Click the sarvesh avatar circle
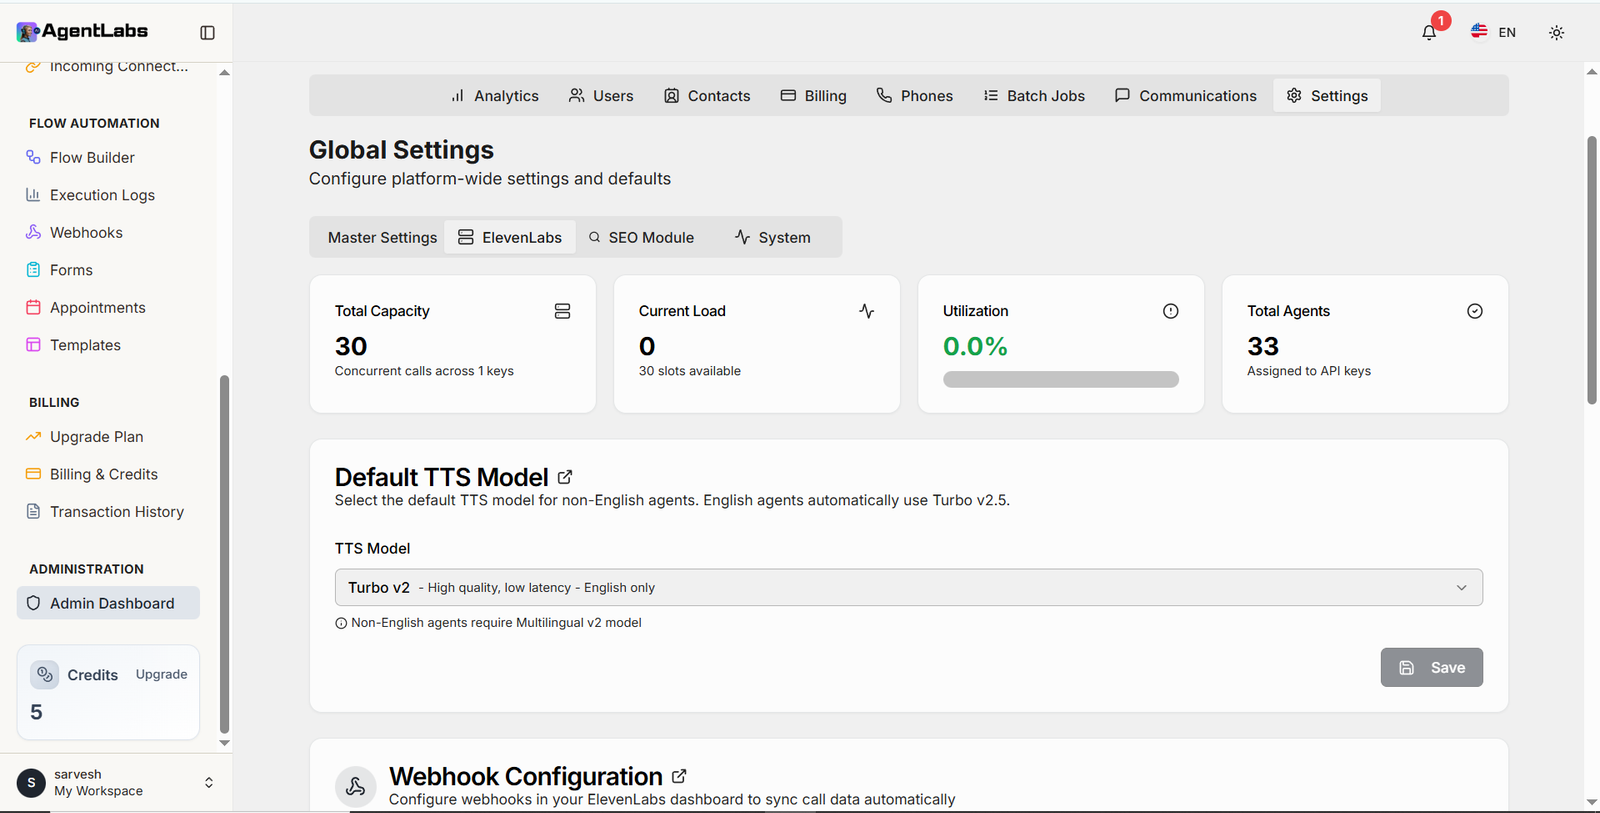1600x813 pixels. pyautogui.click(x=31, y=783)
